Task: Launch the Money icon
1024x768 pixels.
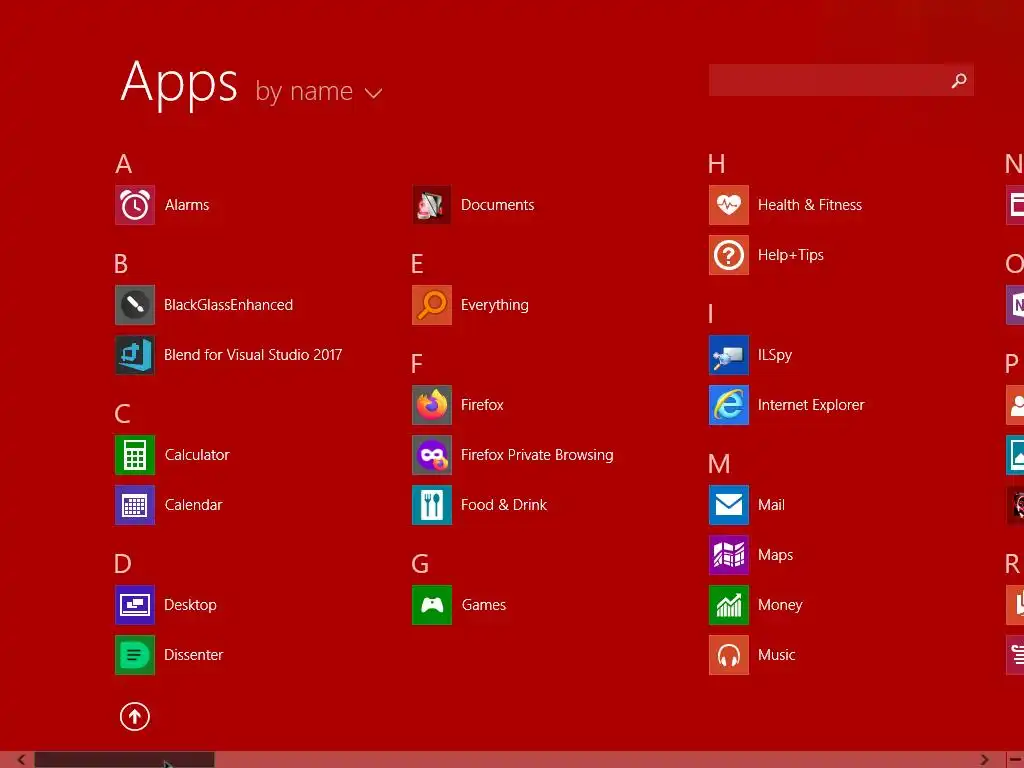Action: (729, 605)
